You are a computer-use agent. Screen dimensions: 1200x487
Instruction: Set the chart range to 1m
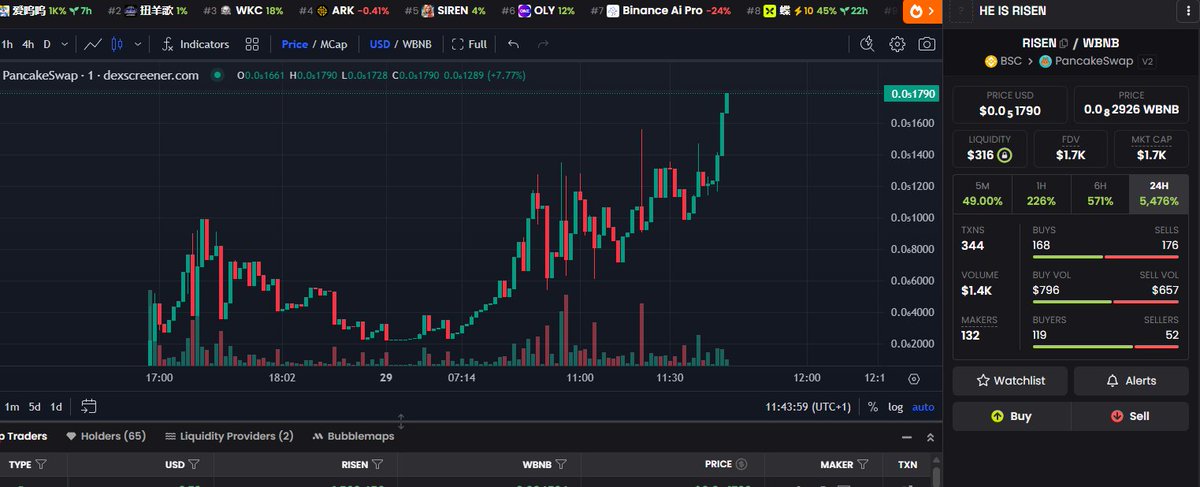pyautogui.click(x=12, y=407)
